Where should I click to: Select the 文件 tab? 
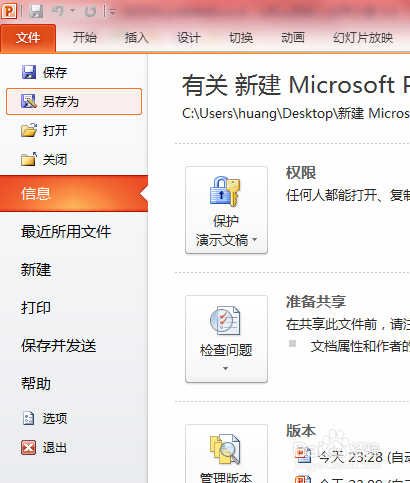28,38
